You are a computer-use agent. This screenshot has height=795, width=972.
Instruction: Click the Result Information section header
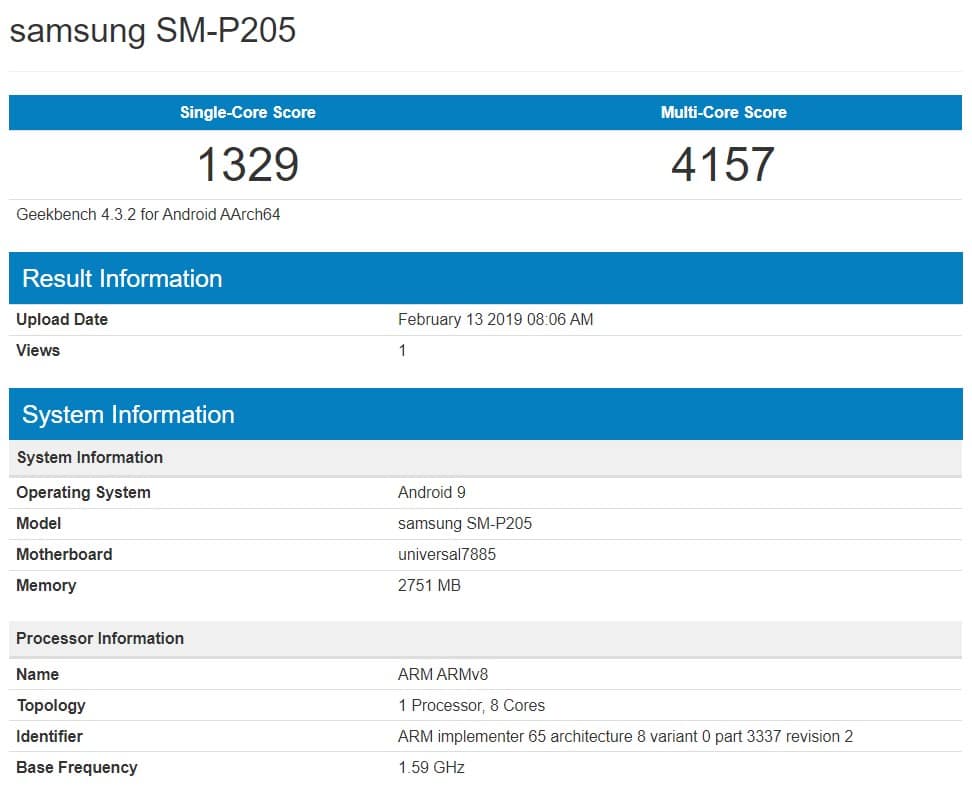pyautogui.click(x=485, y=278)
